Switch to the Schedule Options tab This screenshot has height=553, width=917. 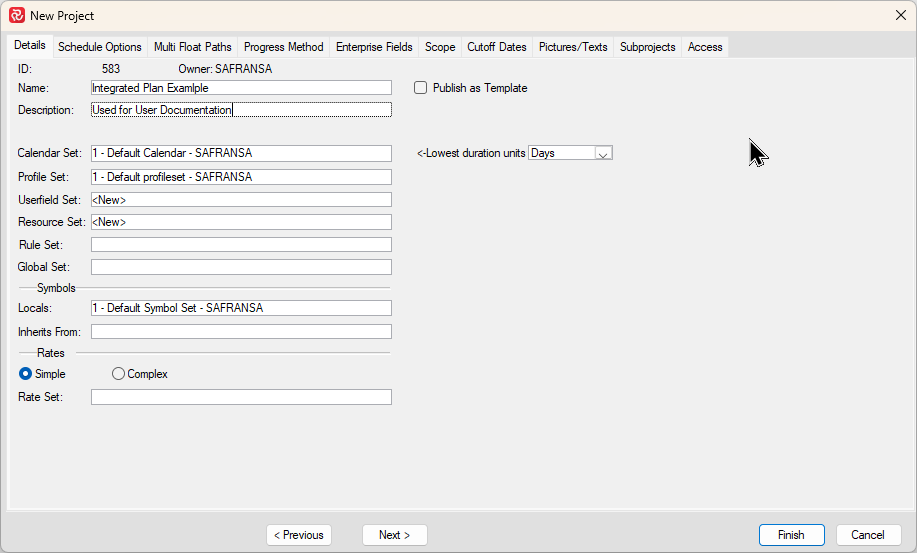pyautogui.click(x=99, y=47)
